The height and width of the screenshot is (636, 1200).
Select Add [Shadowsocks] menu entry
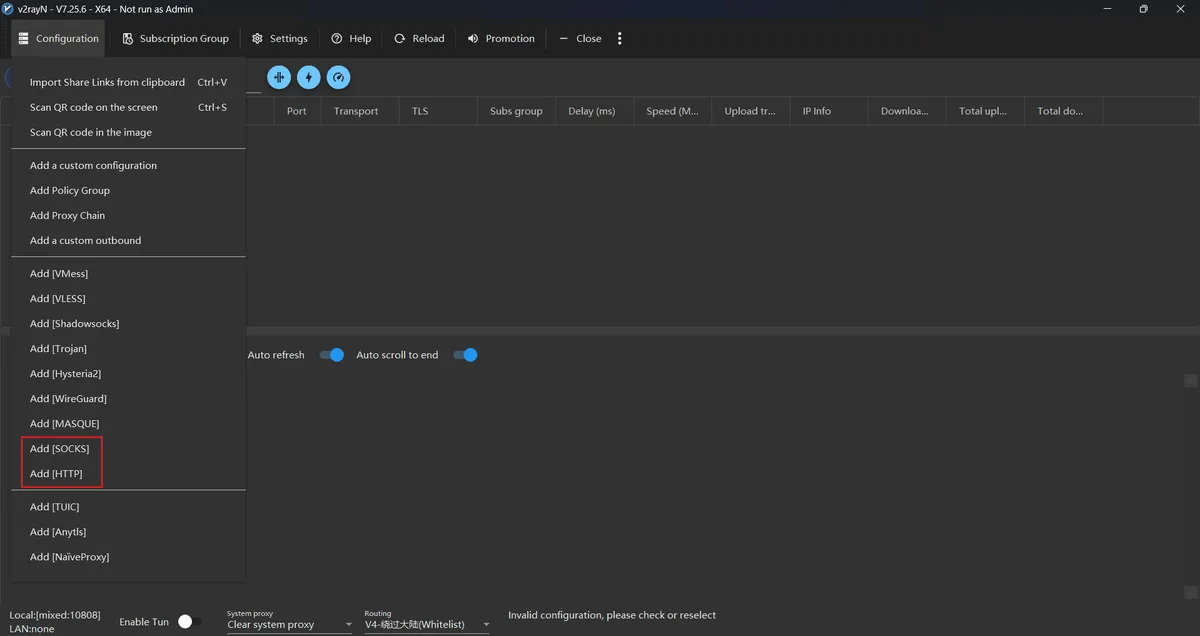[128, 323]
